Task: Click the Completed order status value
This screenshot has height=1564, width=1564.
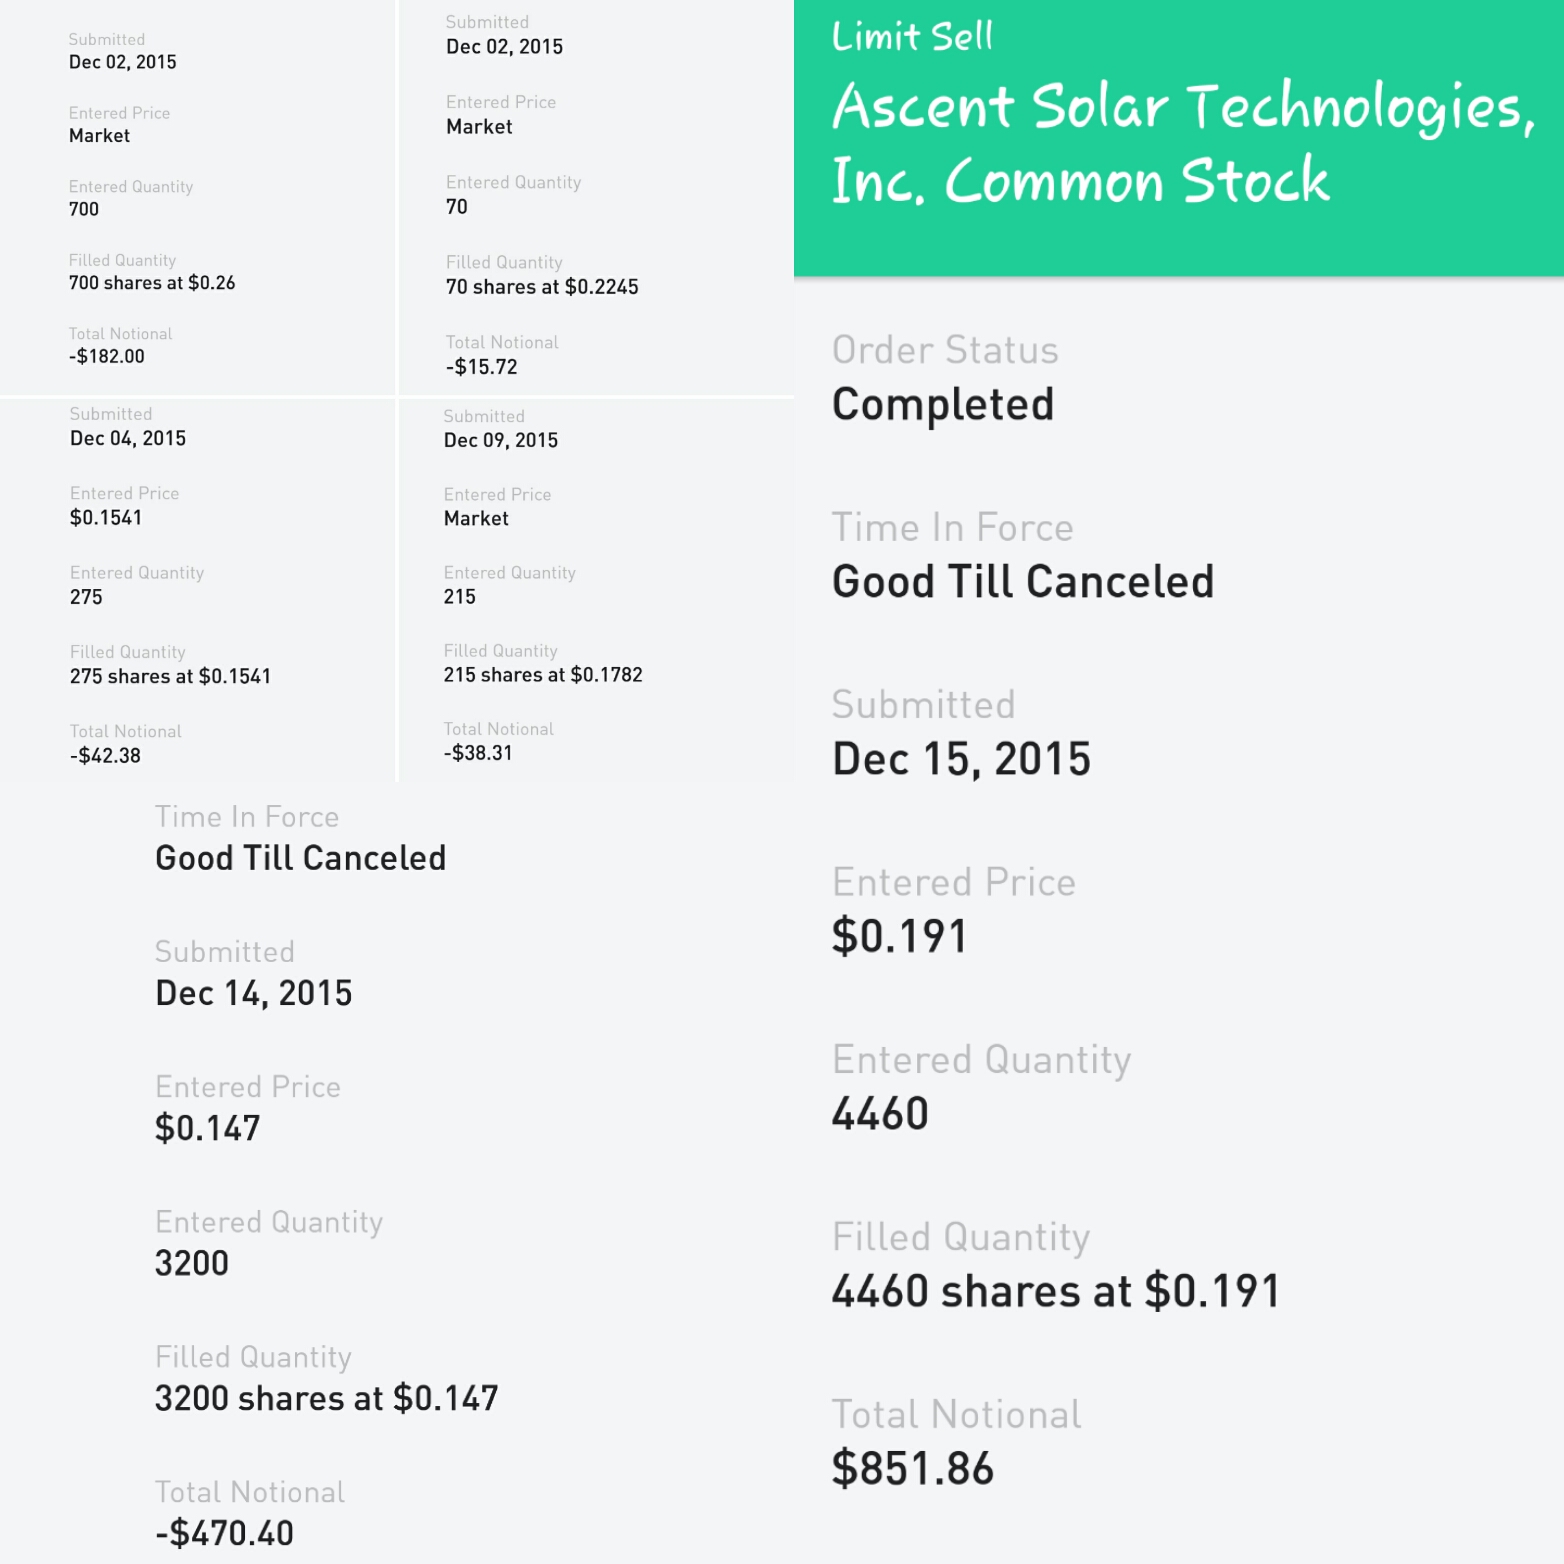Action: pyautogui.click(x=943, y=405)
